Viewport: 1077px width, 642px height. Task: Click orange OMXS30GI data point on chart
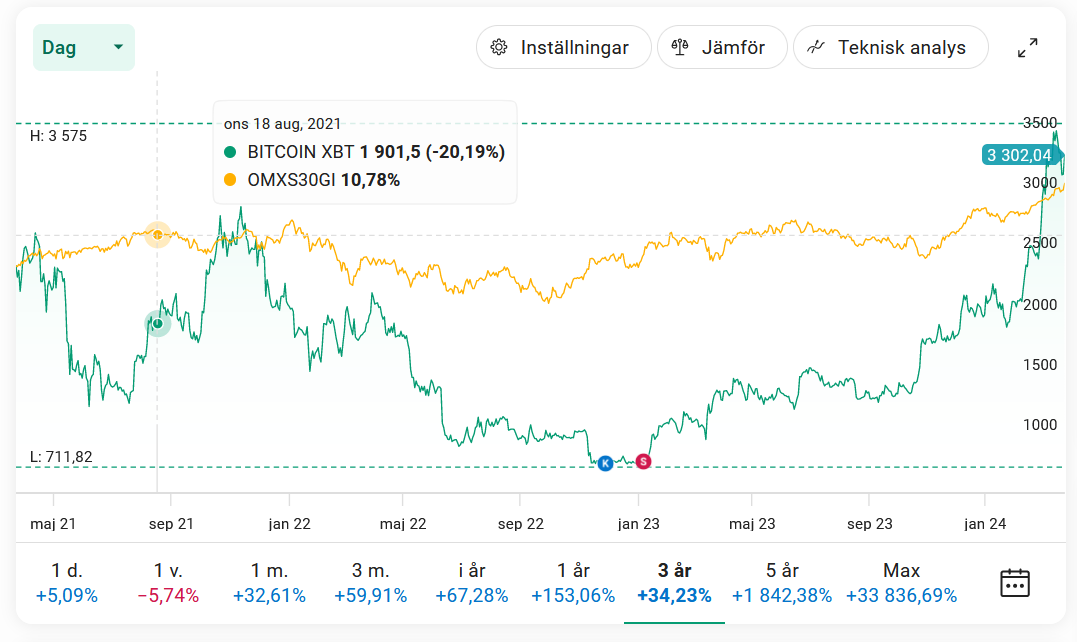(157, 234)
